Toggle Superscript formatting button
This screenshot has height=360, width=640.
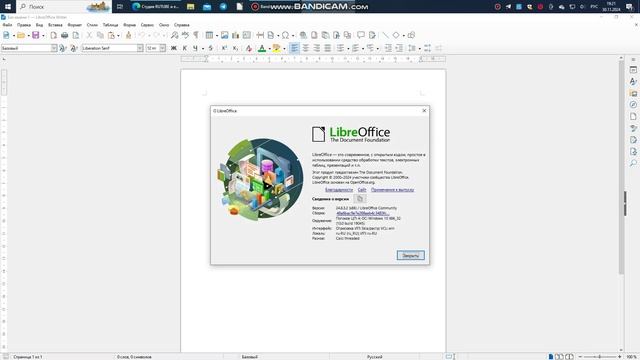pos(224,48)
